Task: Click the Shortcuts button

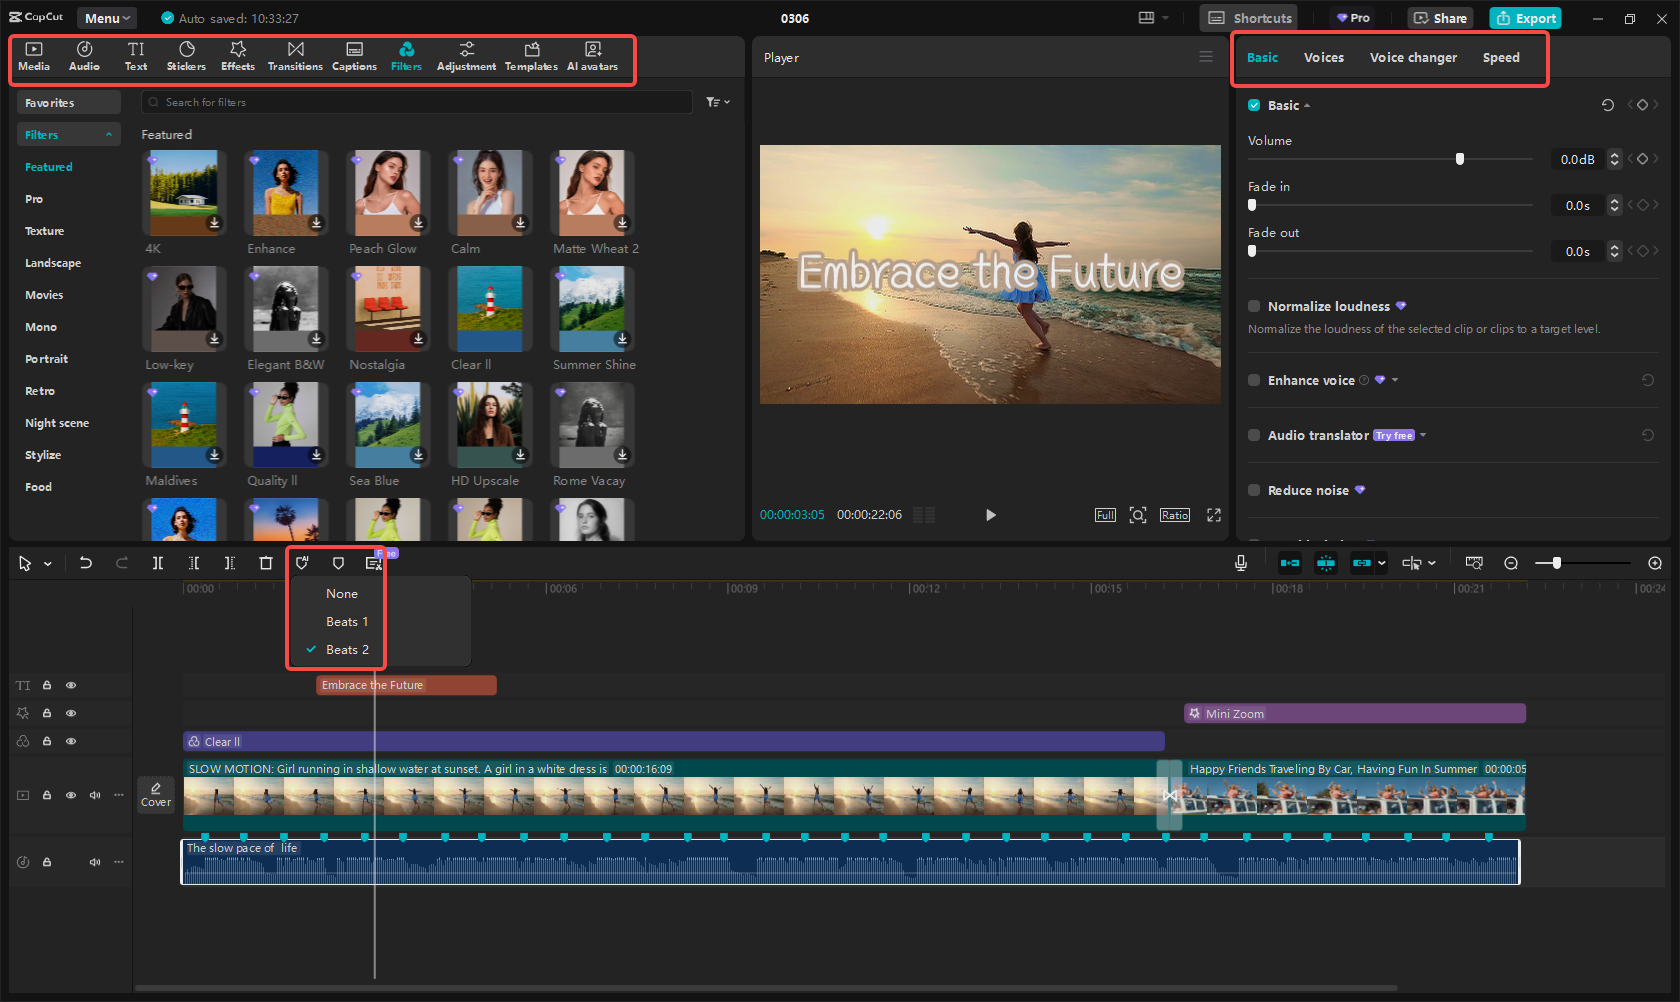Action: tap(1250, 18)
